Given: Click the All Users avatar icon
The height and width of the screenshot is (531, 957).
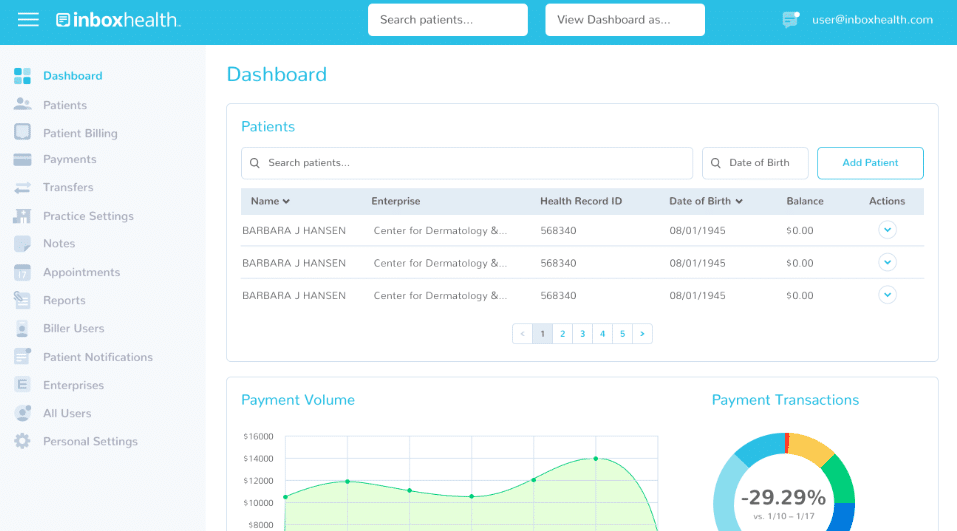Looking at the screenshot, I should point(22,413).
